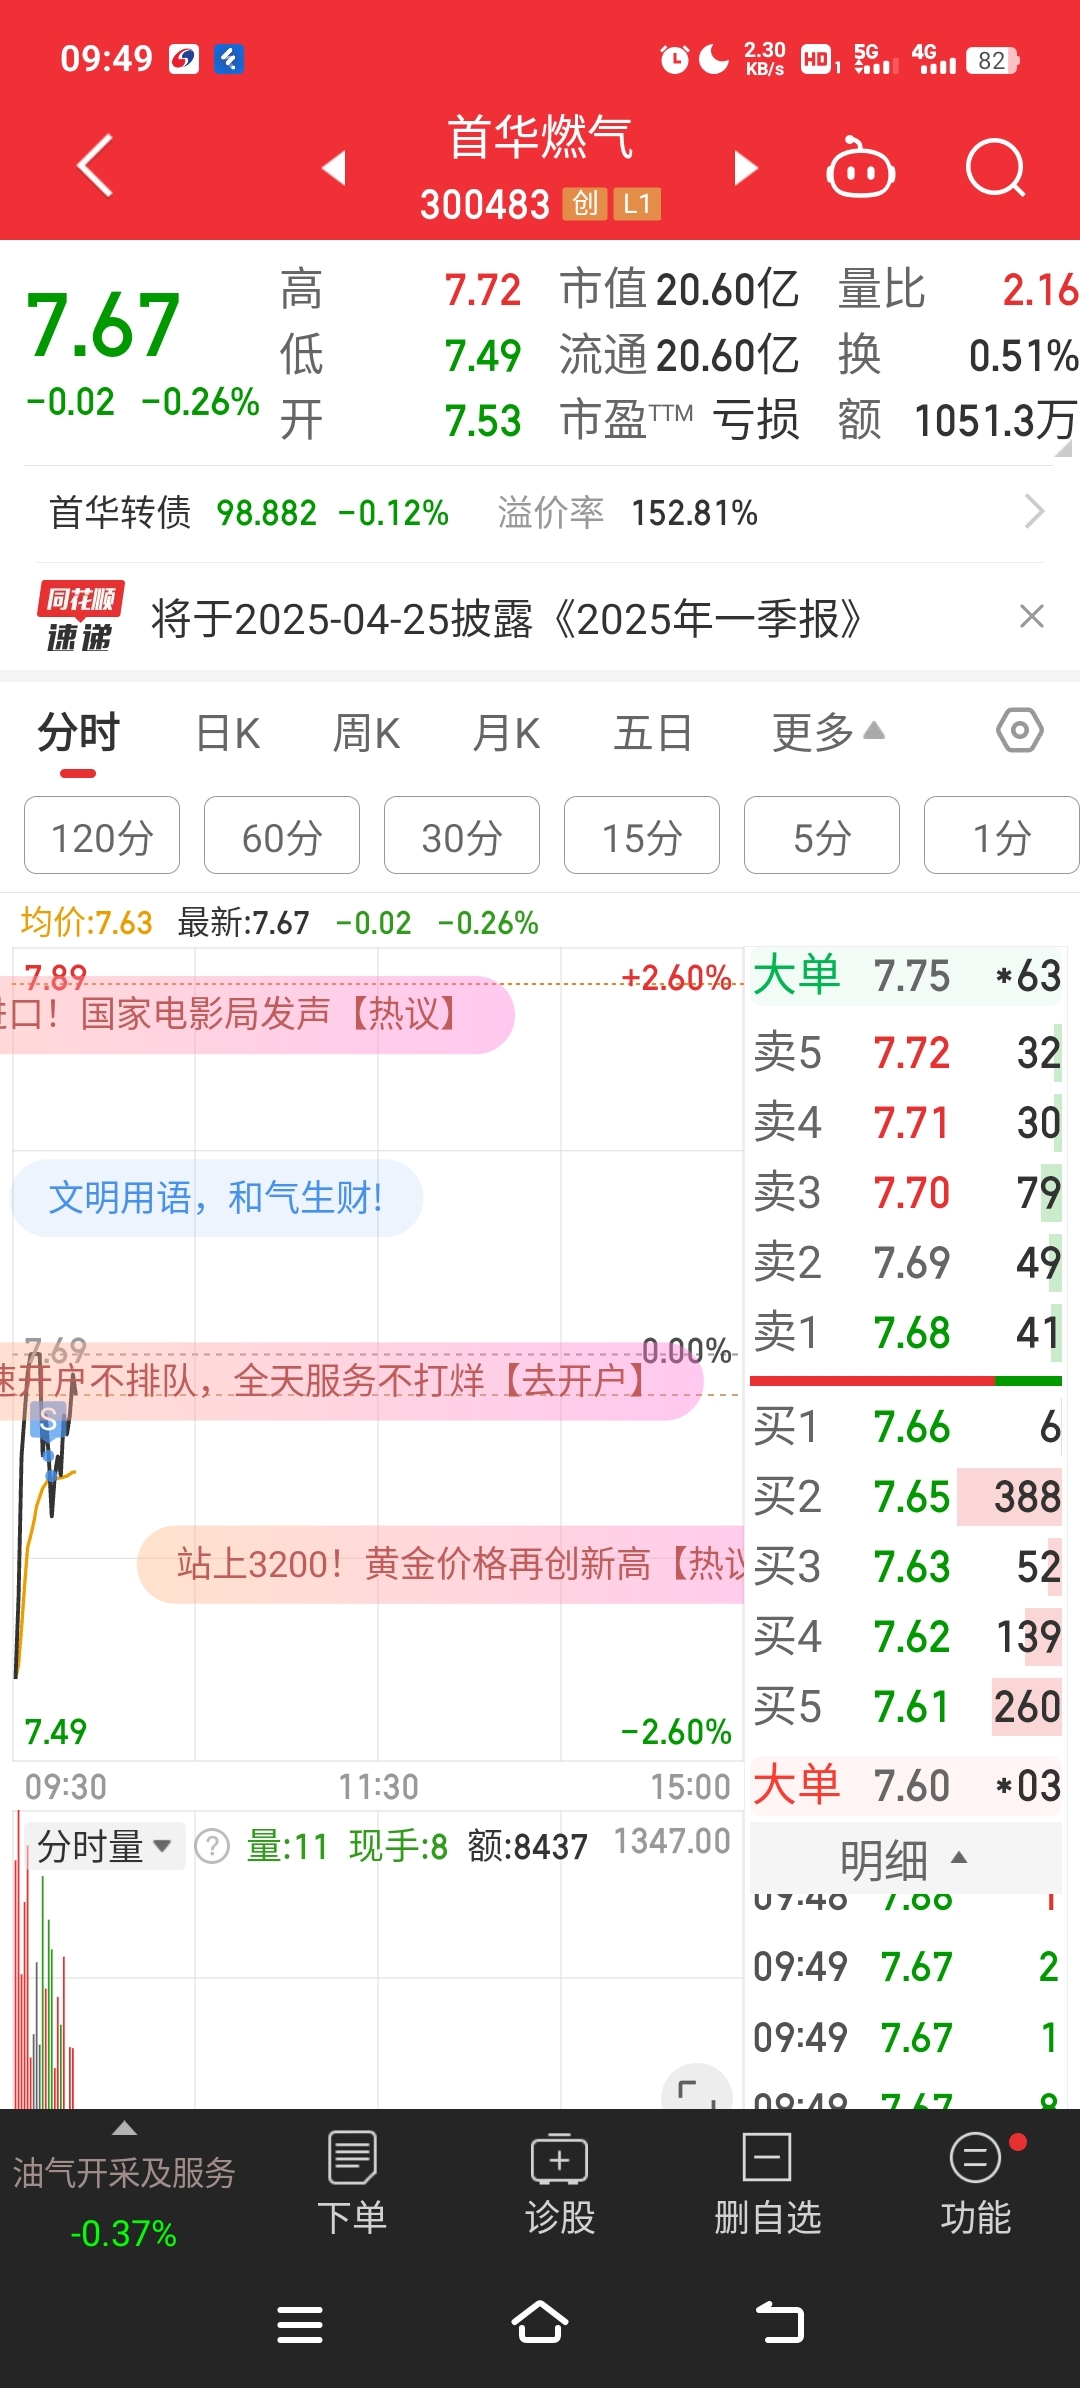The width and height of the screenshot is (1080, 2388).
Task: Tap 买4 row at 7.62
Action: coord(906,1636)
